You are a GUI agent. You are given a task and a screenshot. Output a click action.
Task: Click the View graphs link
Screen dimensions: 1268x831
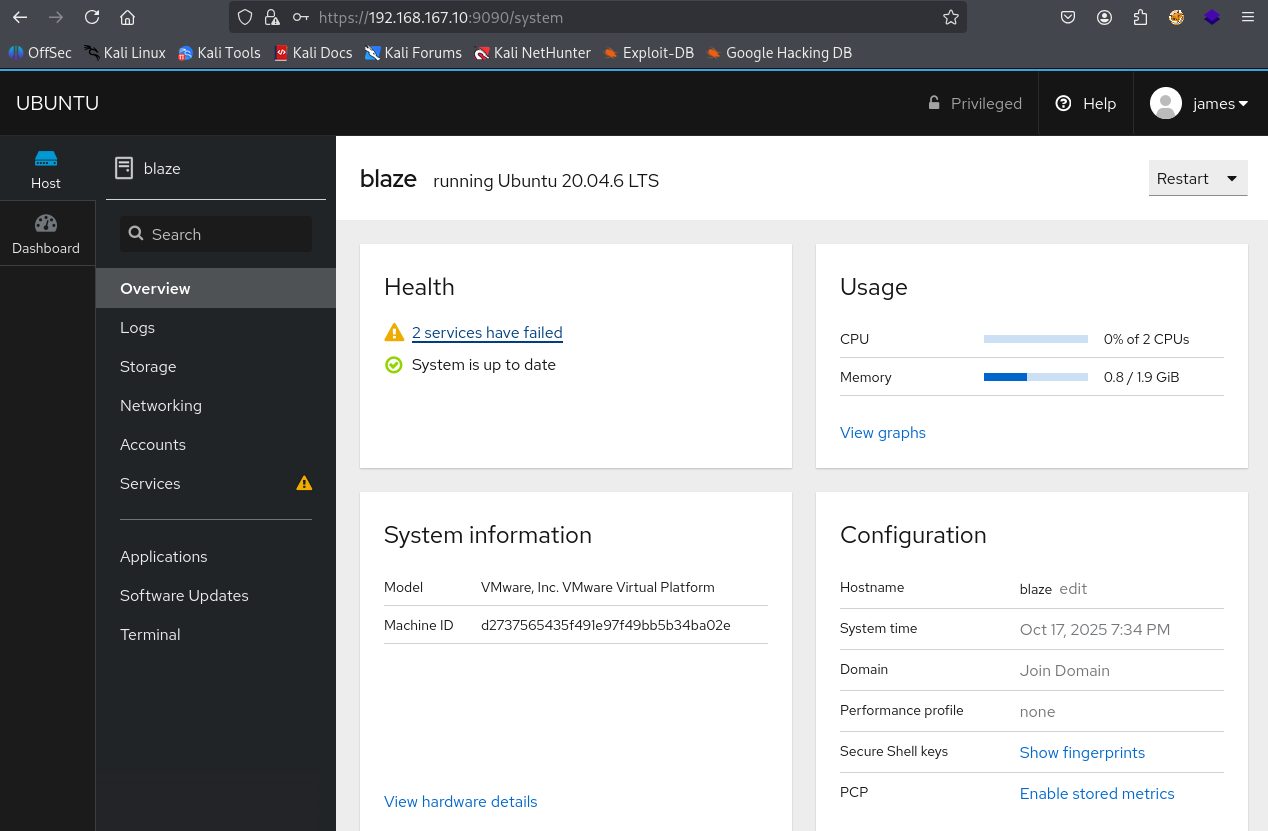882,433
